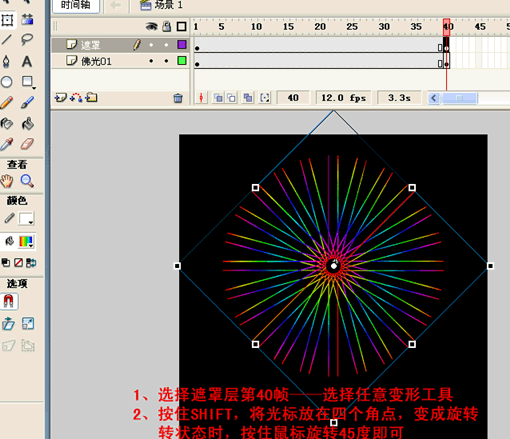
Task: Toggle visibility dot of 佛光01 layer
Action: tap(151, 61)
